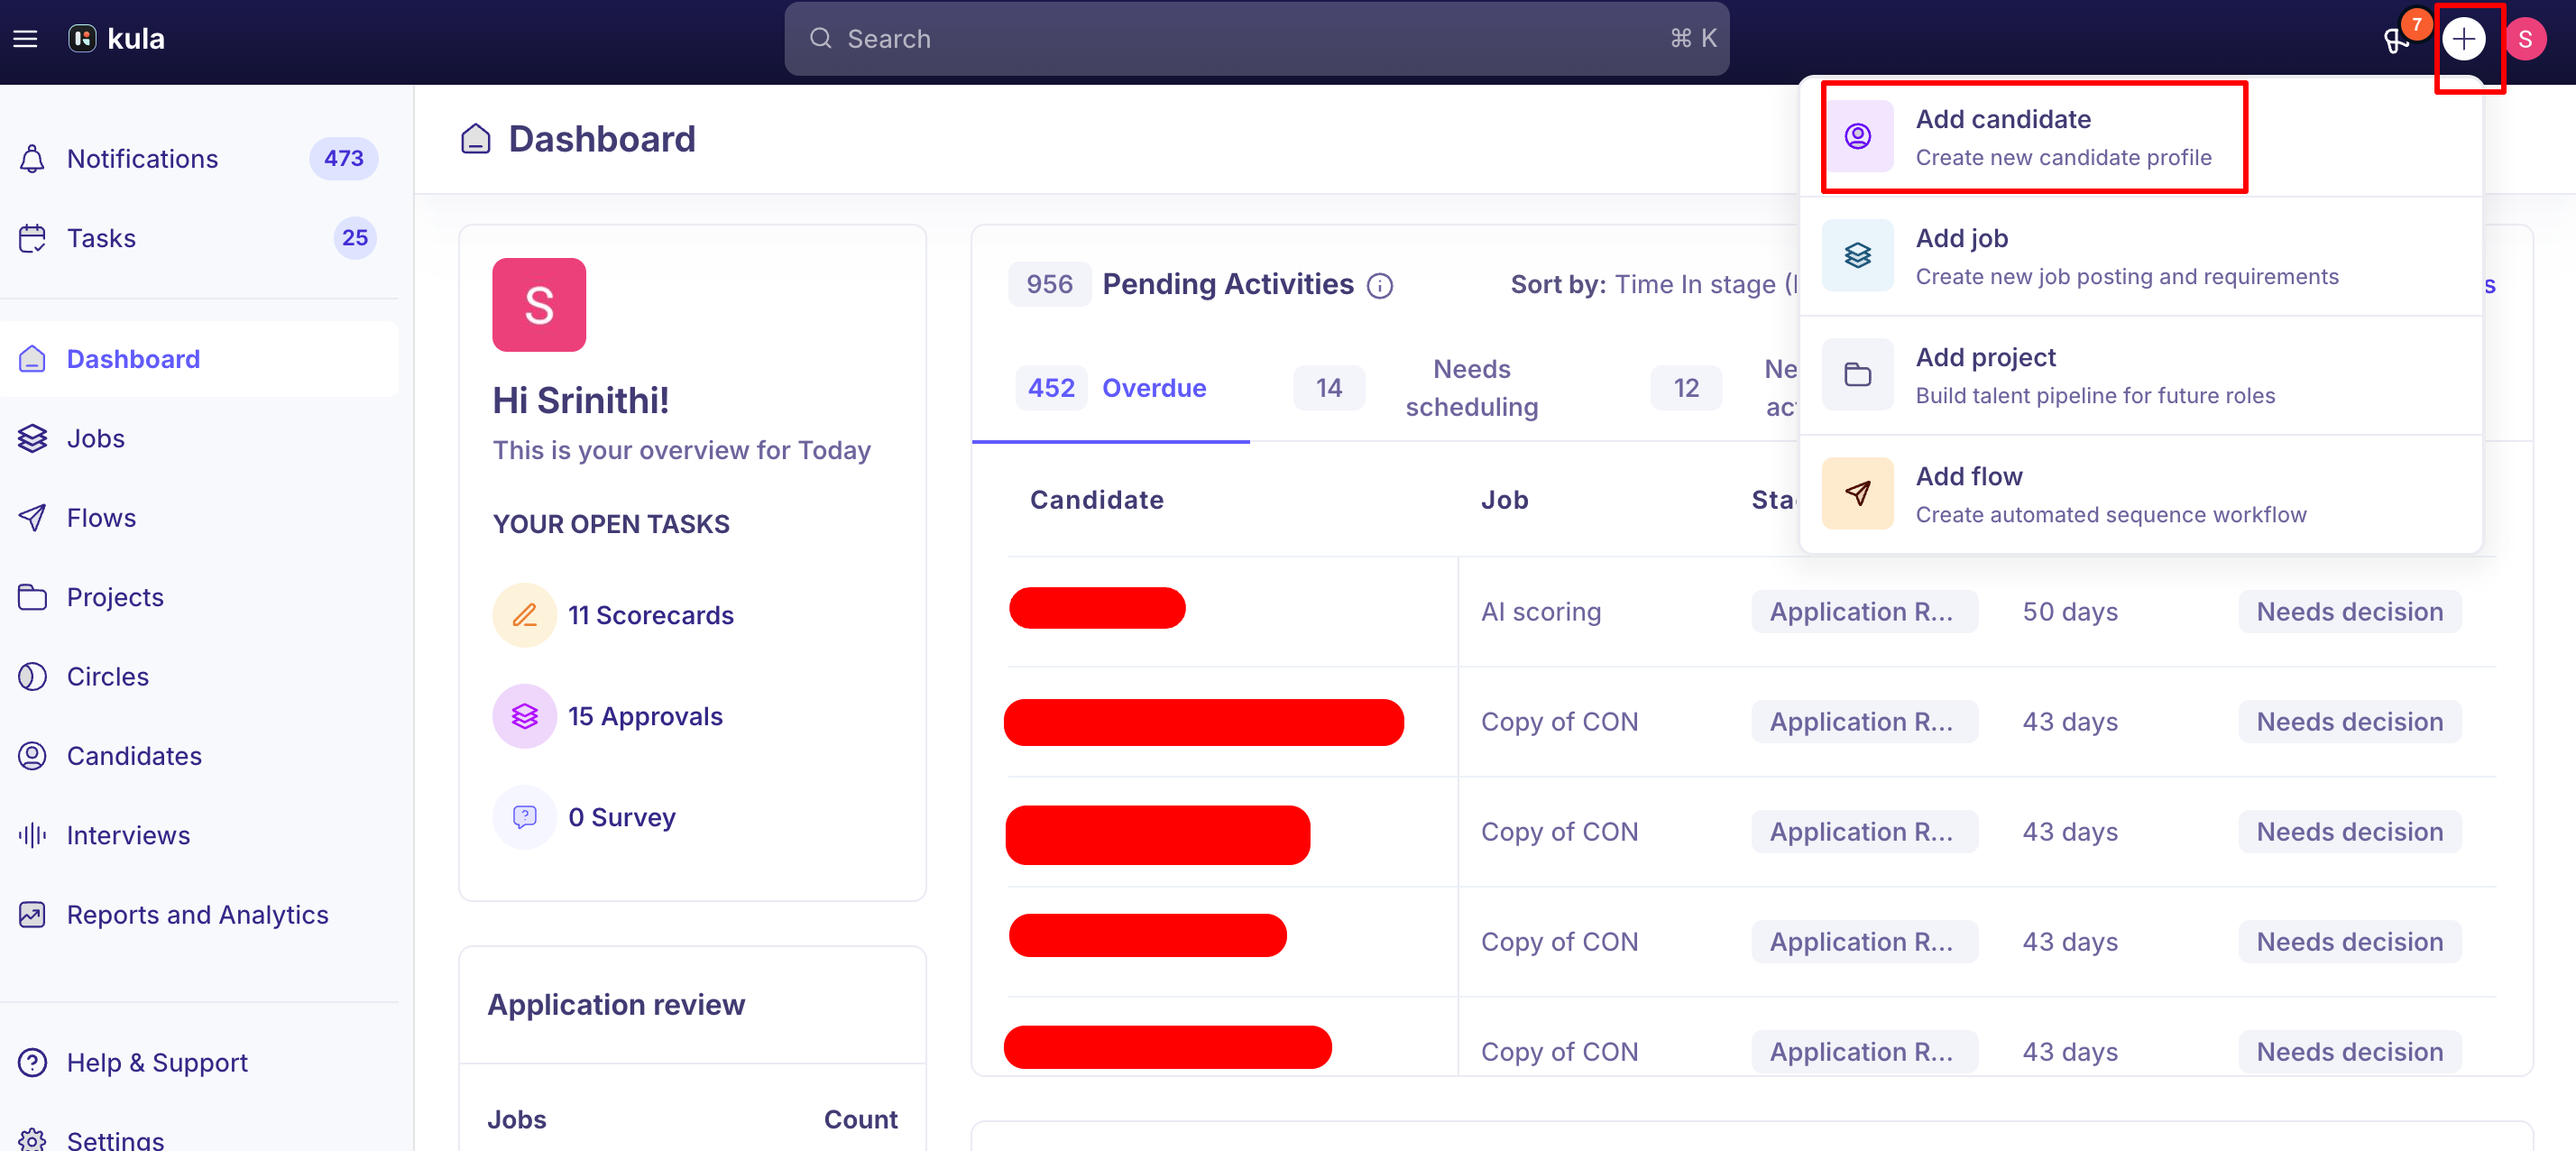Open the announcements icon with badge 7

(x=2397, y=39)
